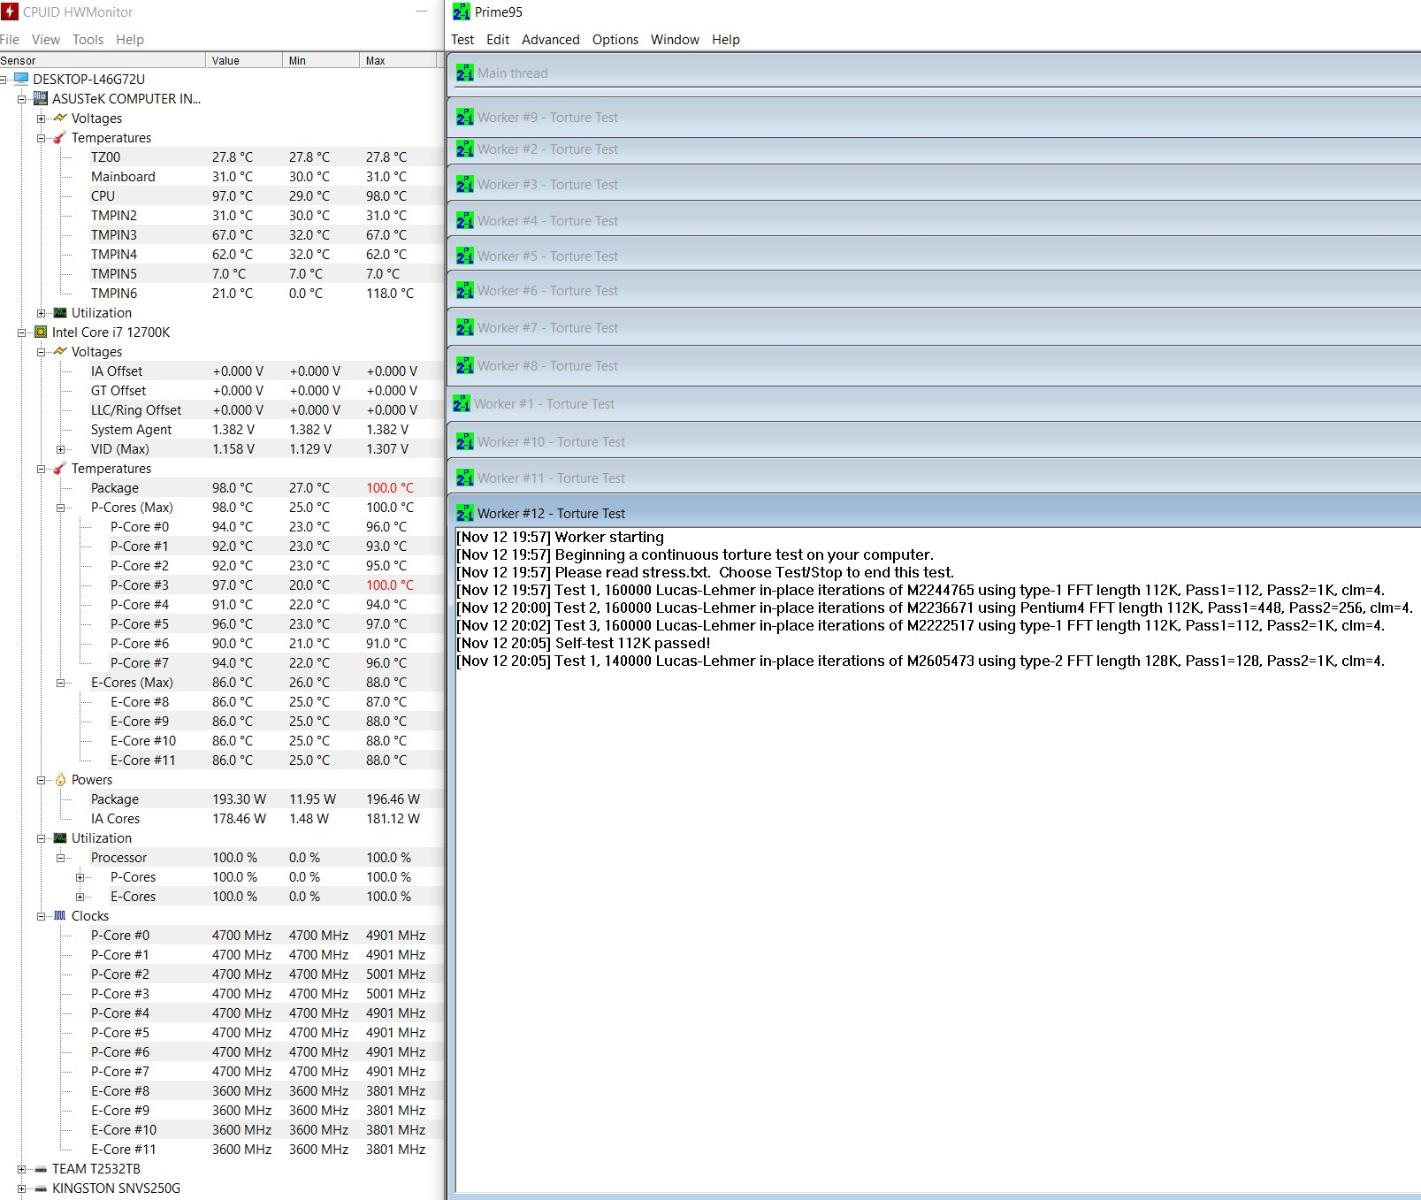Click the Worker #8 window icon
Screen dimensions: 1421x1200
click(465, 366)
